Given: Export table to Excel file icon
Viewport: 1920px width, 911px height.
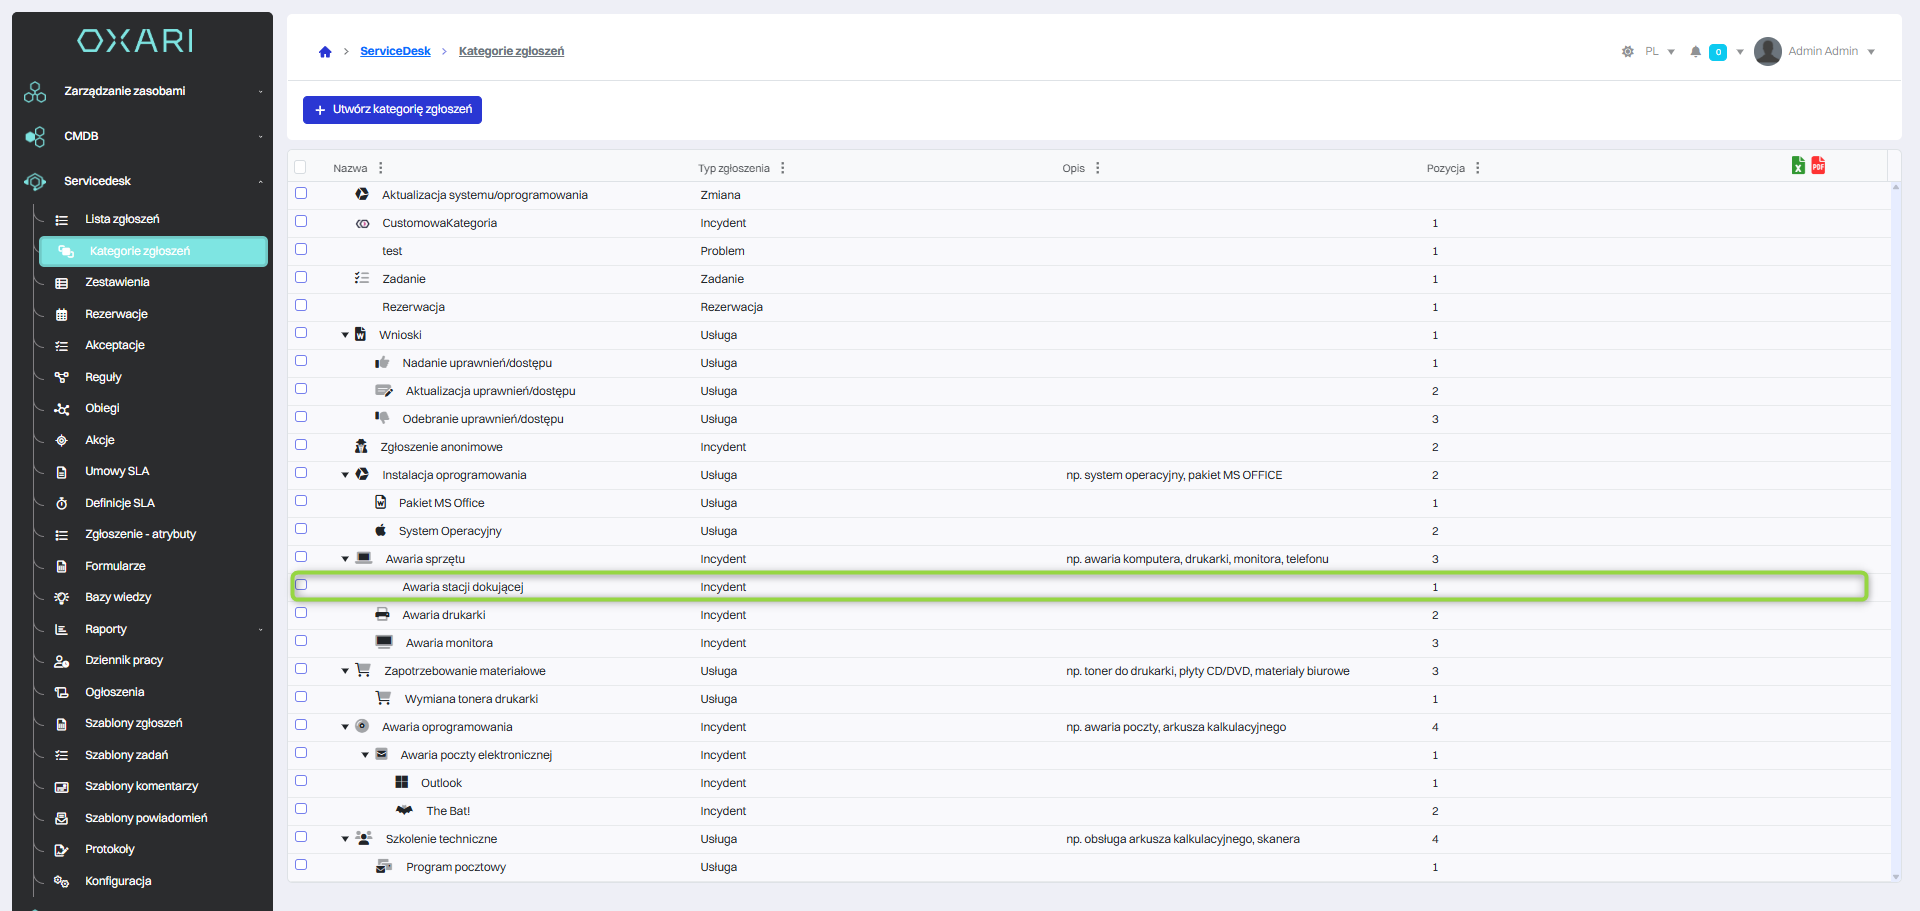Looking at the screenshot, I should (1798, 166).
